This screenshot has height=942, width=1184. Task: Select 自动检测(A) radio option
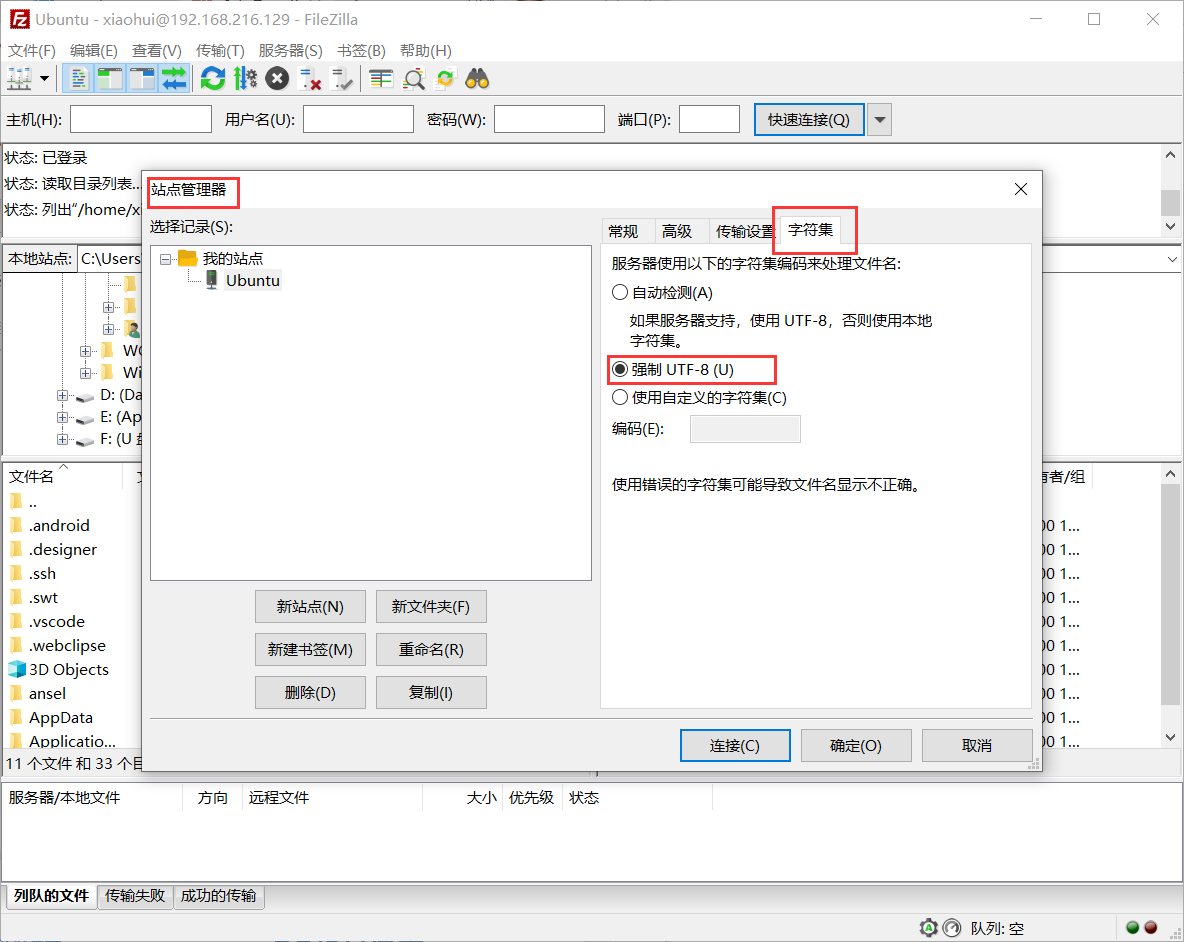pos(620,292)
